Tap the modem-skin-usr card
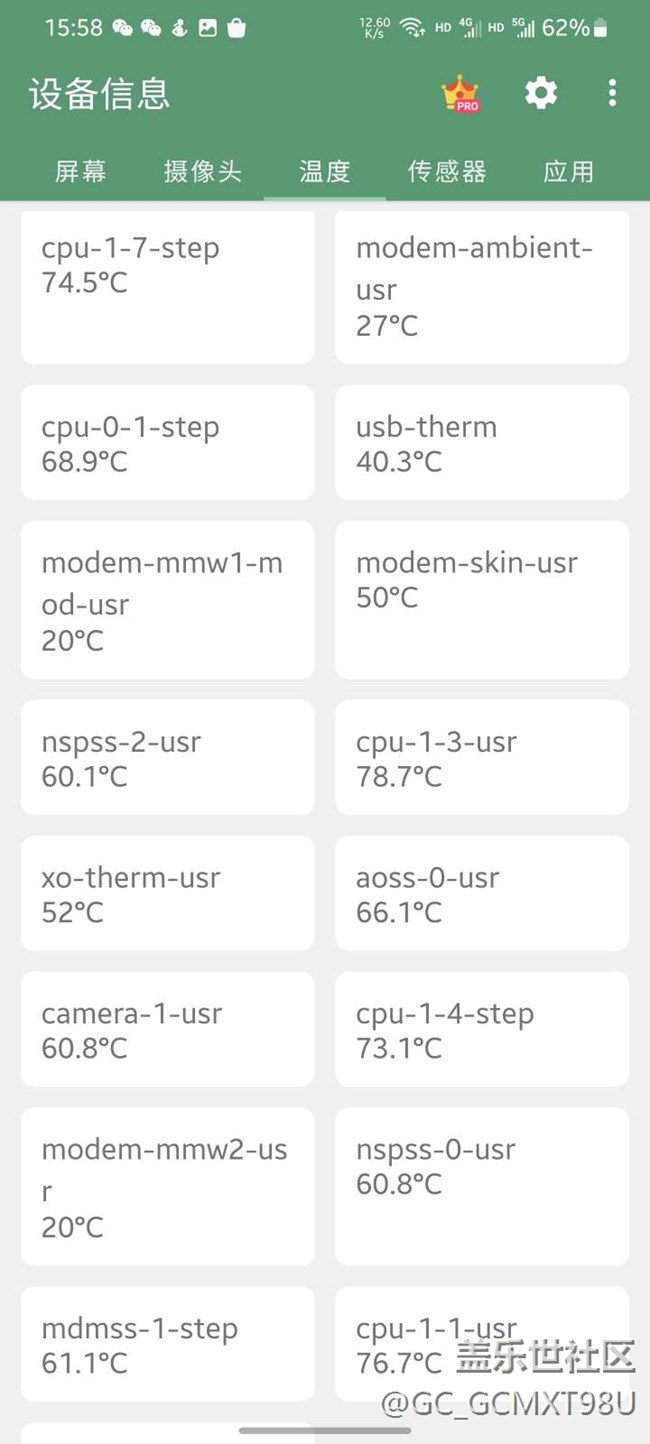Image resolution: width=650 pixels, height=1444 pixels. pos(482,599)
